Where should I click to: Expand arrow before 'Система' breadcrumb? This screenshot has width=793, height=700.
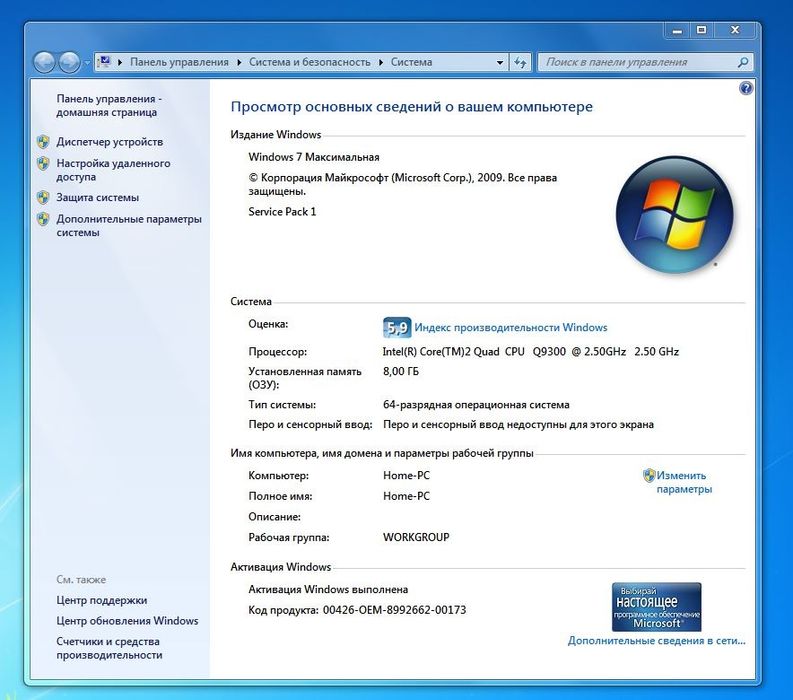(x=381, y=62)
